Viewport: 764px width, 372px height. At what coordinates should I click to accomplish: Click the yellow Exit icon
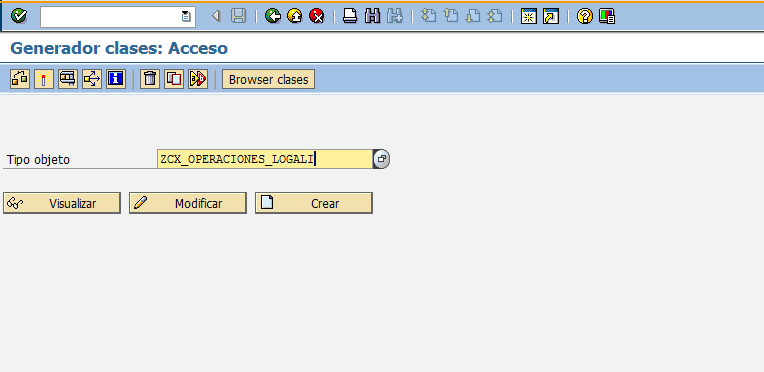294,17
